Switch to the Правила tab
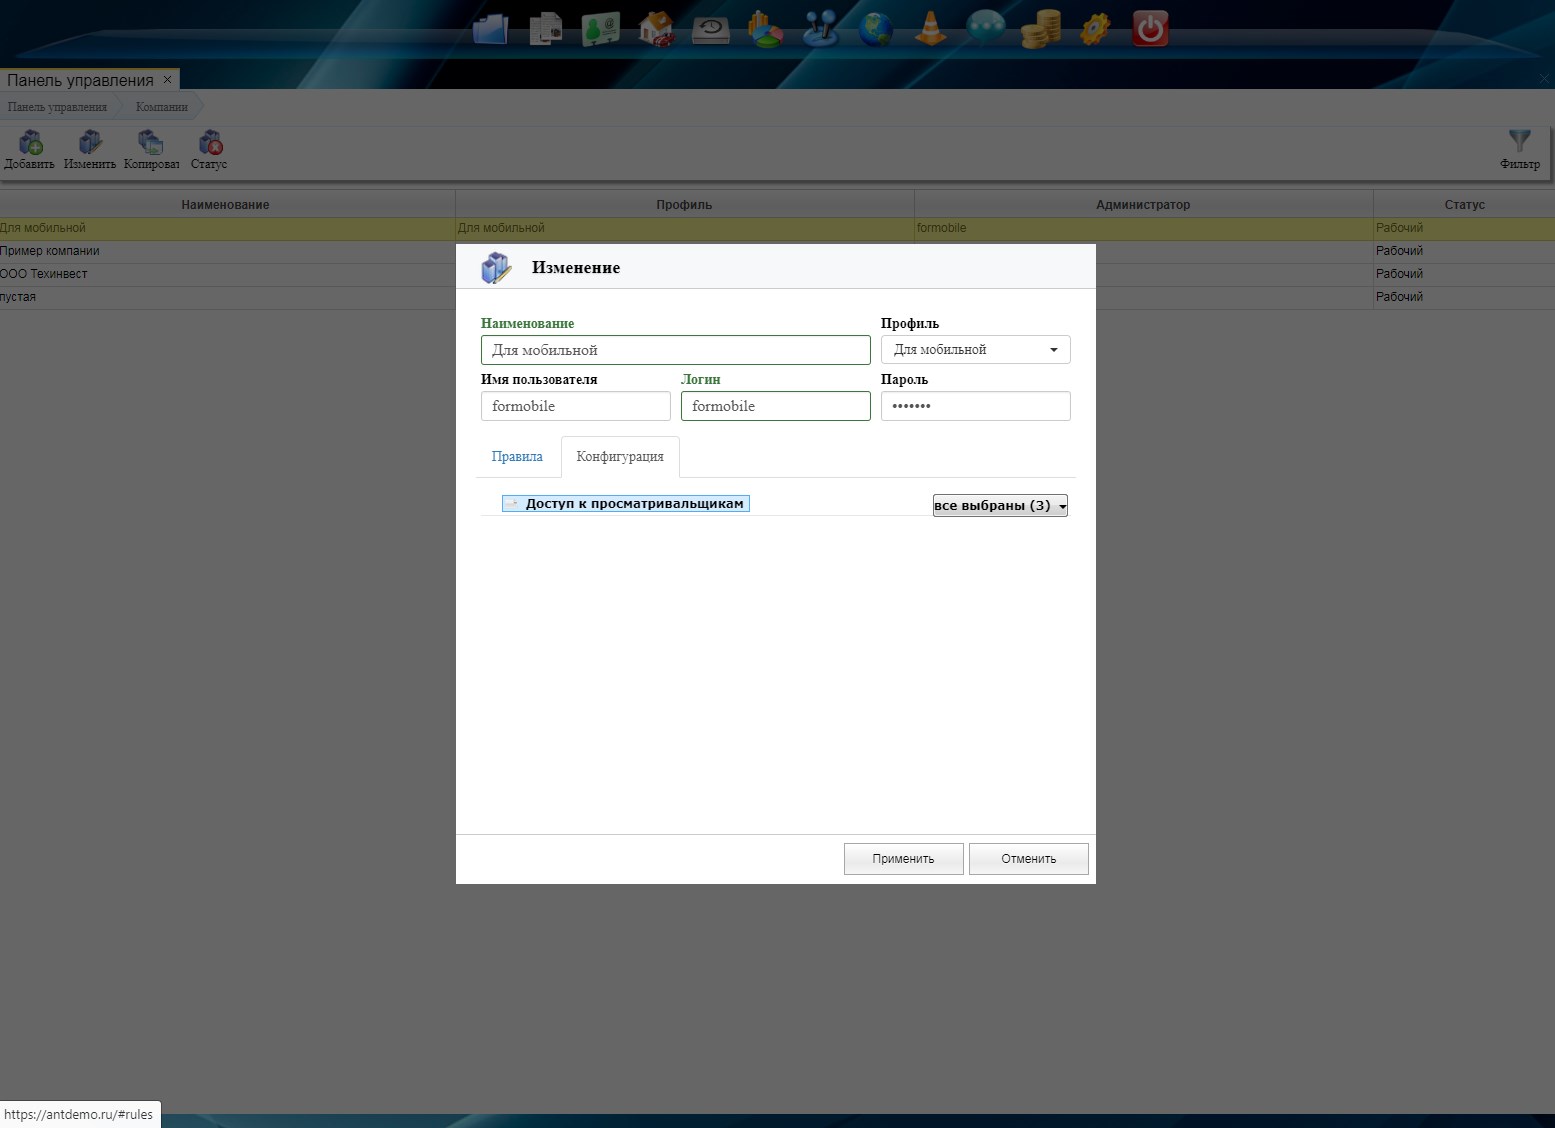Image resolution: width=1555 pixels, height=1128 pixels. coord(517,457)
